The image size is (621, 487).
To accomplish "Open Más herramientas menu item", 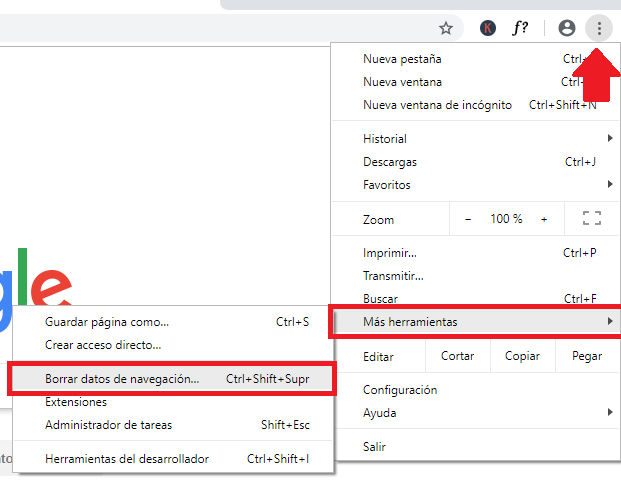I will (x=476, y=321).
